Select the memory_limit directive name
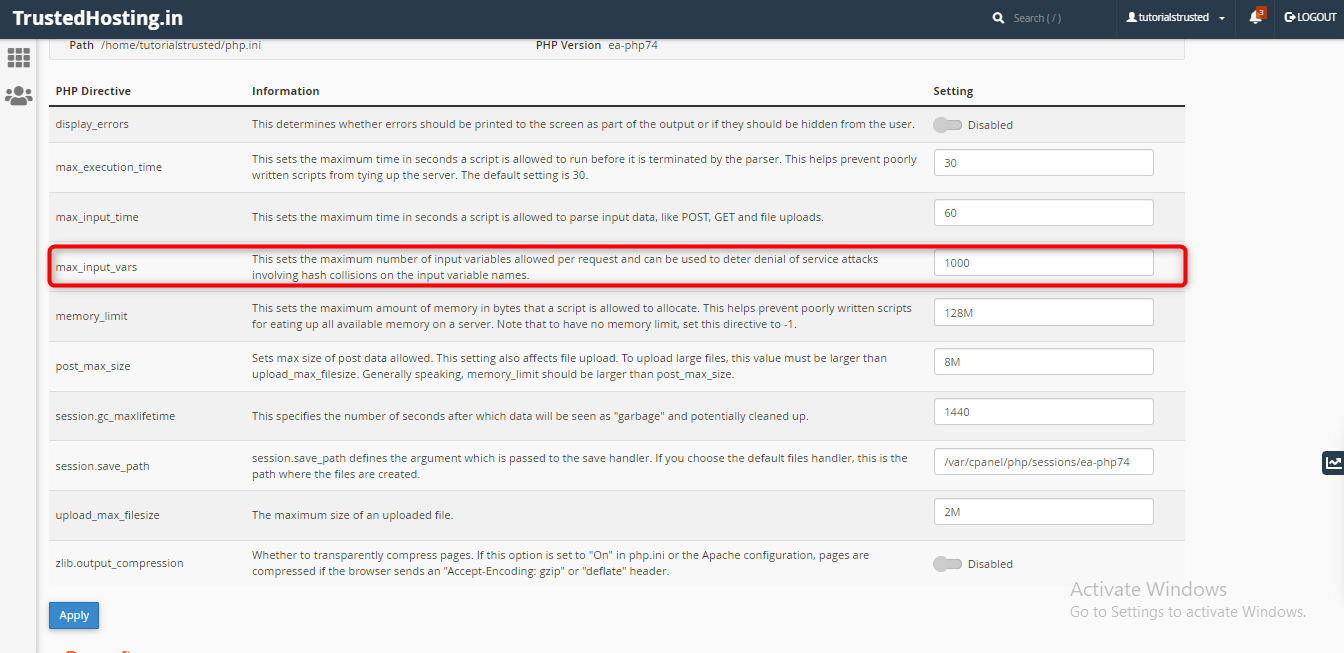Screen dimensions: 1344x653 point(92,316)
